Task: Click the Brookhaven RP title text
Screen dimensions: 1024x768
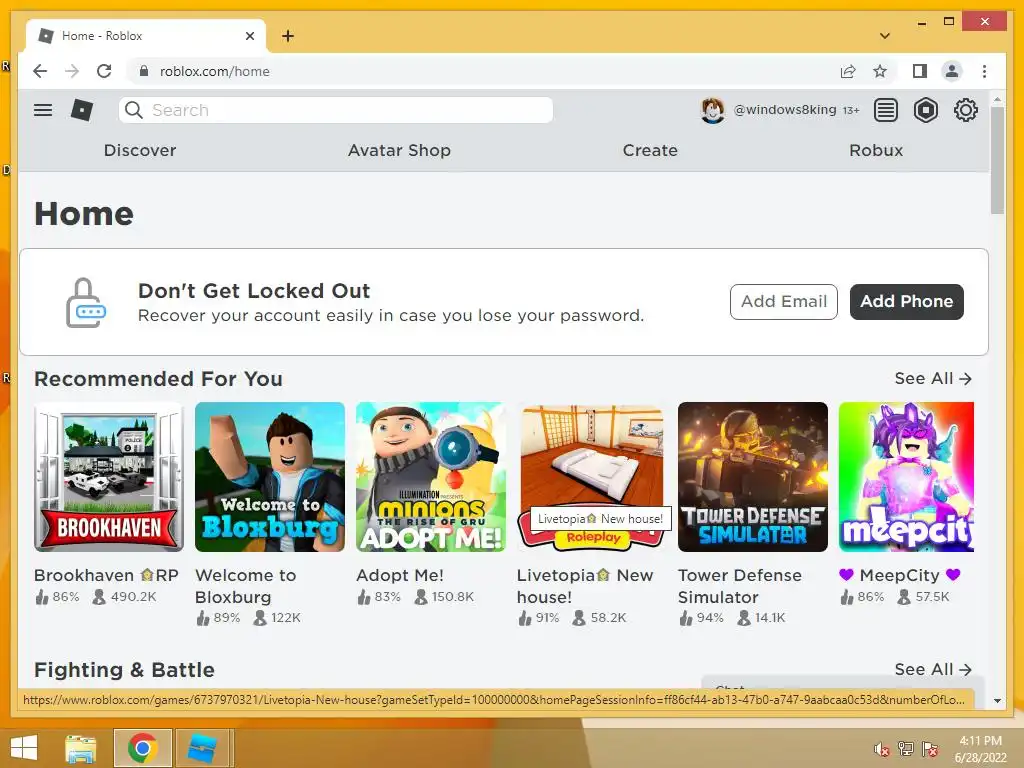Action: pos(106,575)
